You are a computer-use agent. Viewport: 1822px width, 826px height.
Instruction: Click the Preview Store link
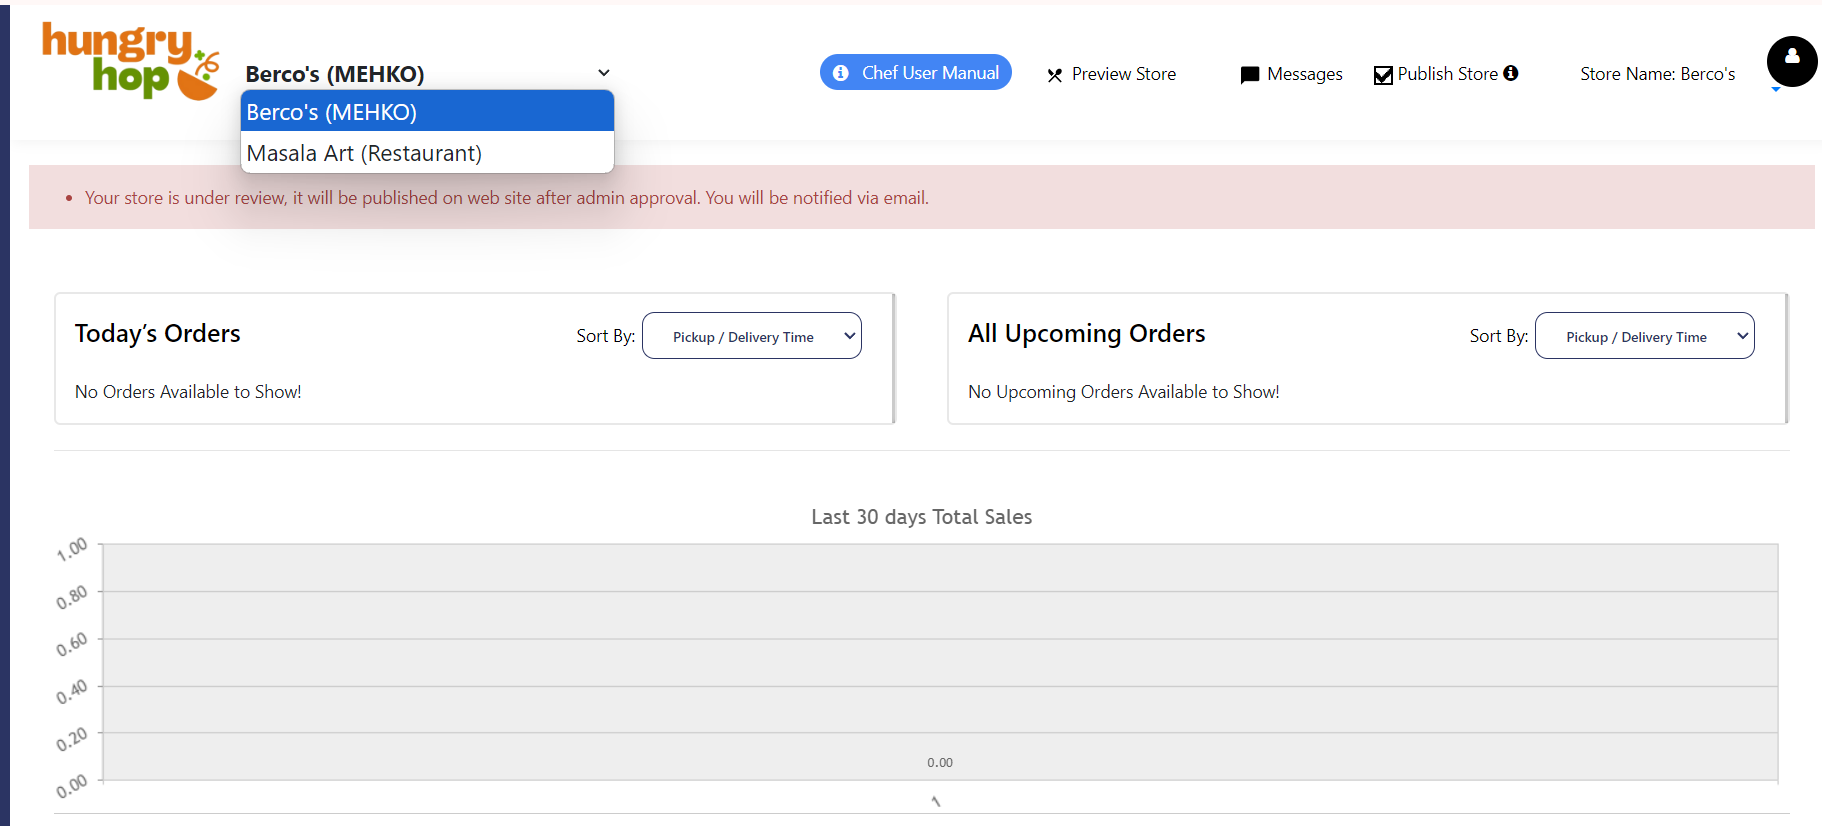click(x=1123, y=74)
